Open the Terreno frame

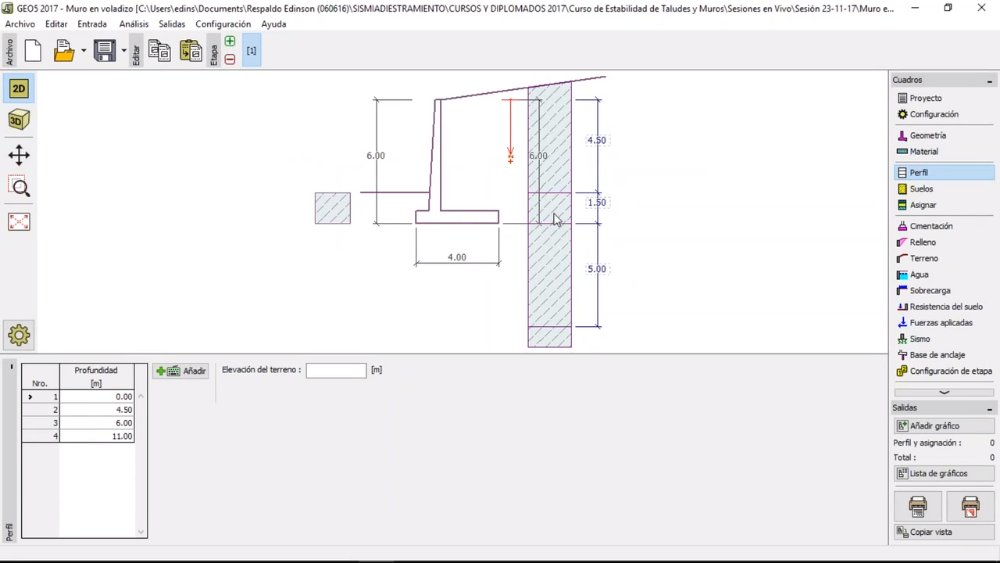click(x=943, y=258)
